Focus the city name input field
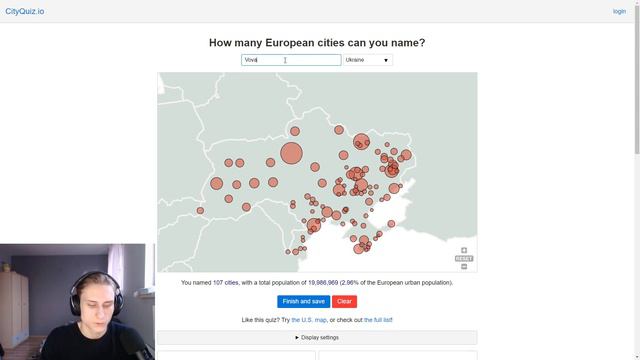The width and height of the screenshot is (640, 360). coord(291,60)
